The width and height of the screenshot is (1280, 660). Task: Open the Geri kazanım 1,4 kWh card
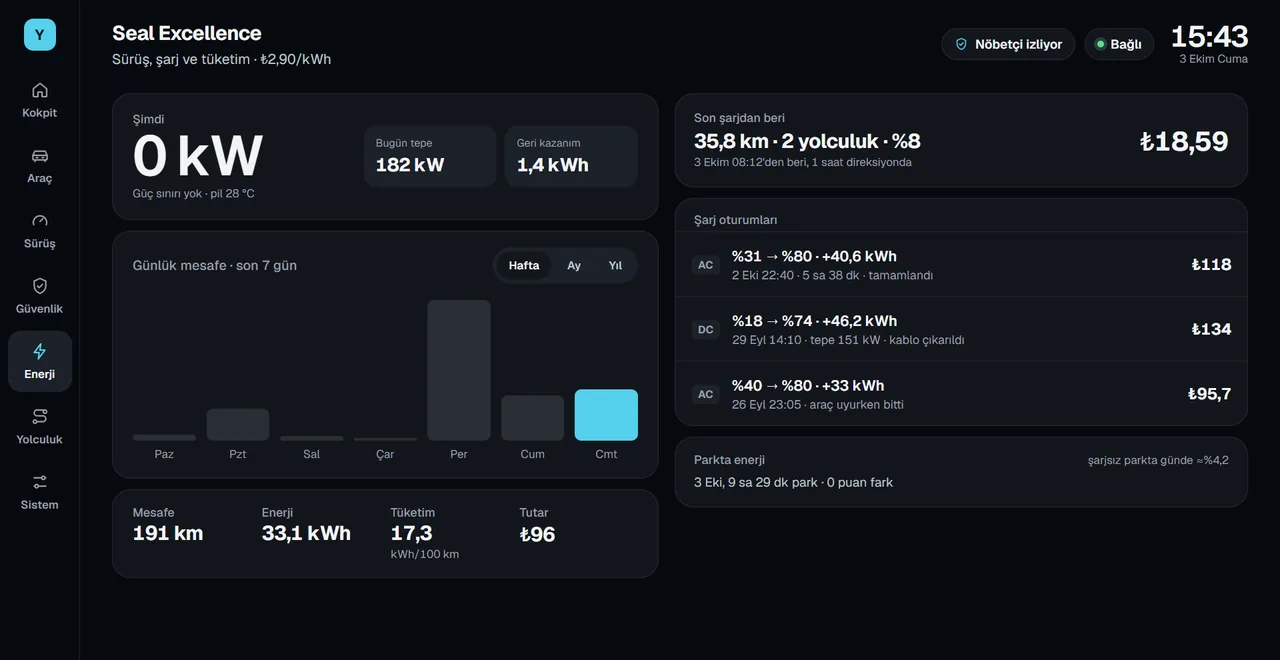tap(571, 156)
